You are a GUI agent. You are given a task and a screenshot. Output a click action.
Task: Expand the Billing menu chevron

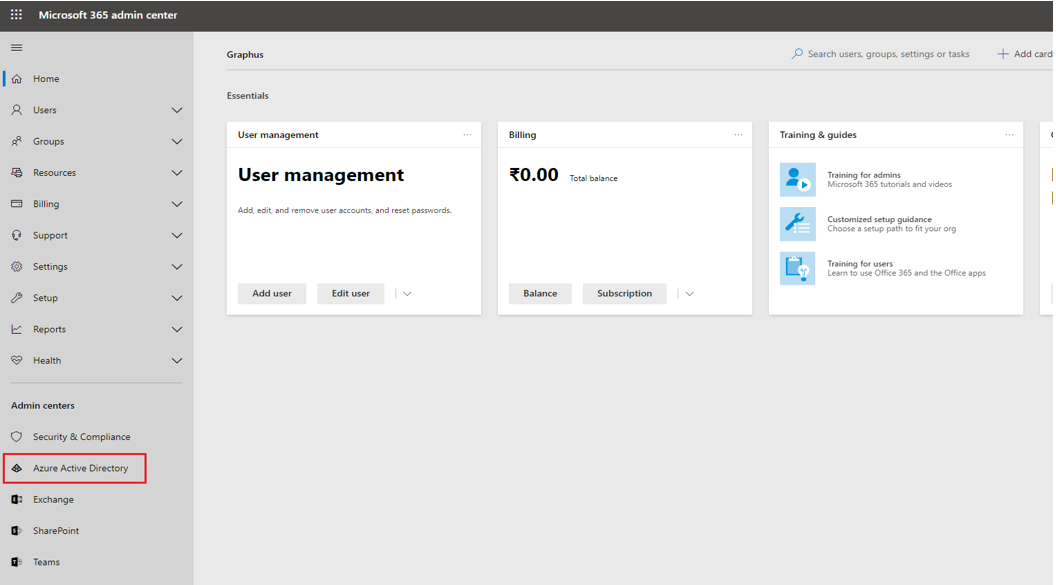tap(176, 204)
